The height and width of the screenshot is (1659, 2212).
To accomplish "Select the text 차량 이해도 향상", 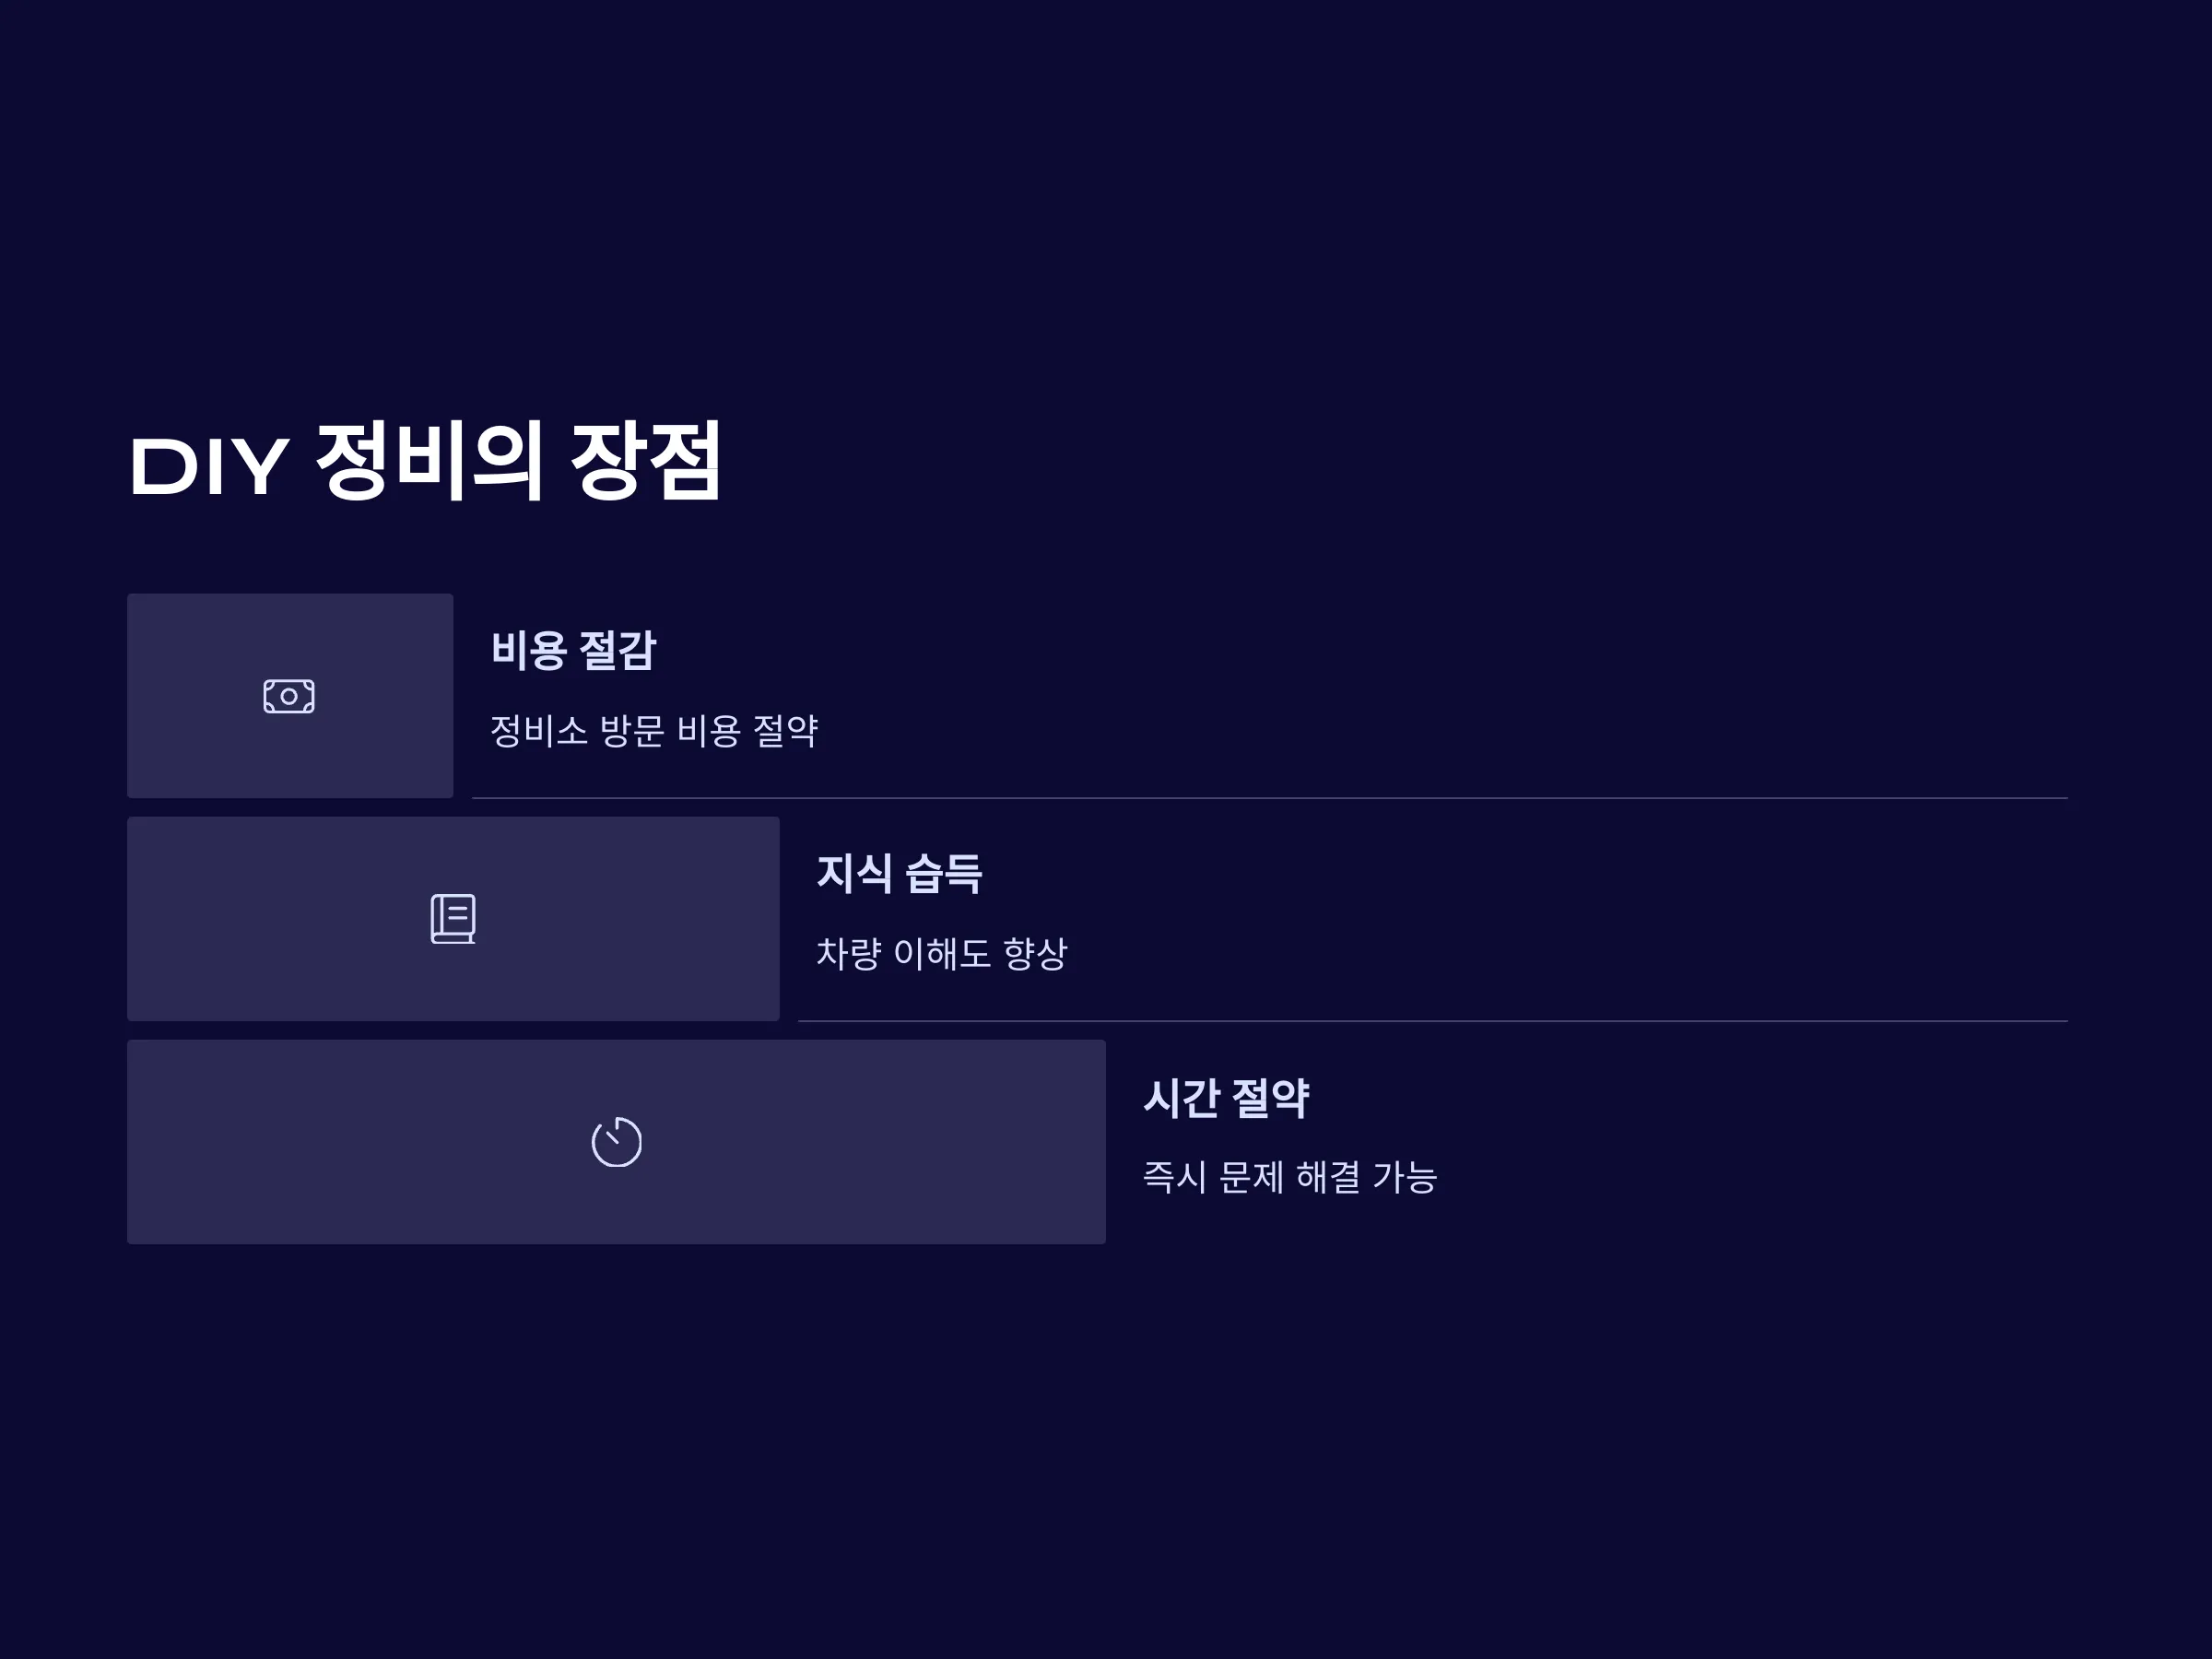I will 942,953.
